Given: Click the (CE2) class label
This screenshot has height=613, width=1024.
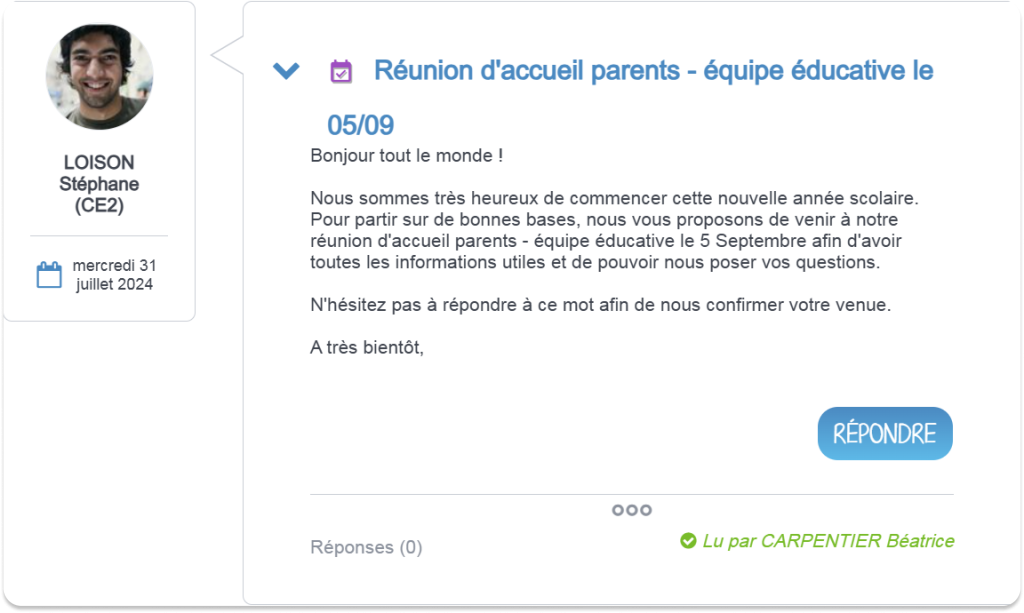Looking at the screenshot, I should click(x=99, y=206).
